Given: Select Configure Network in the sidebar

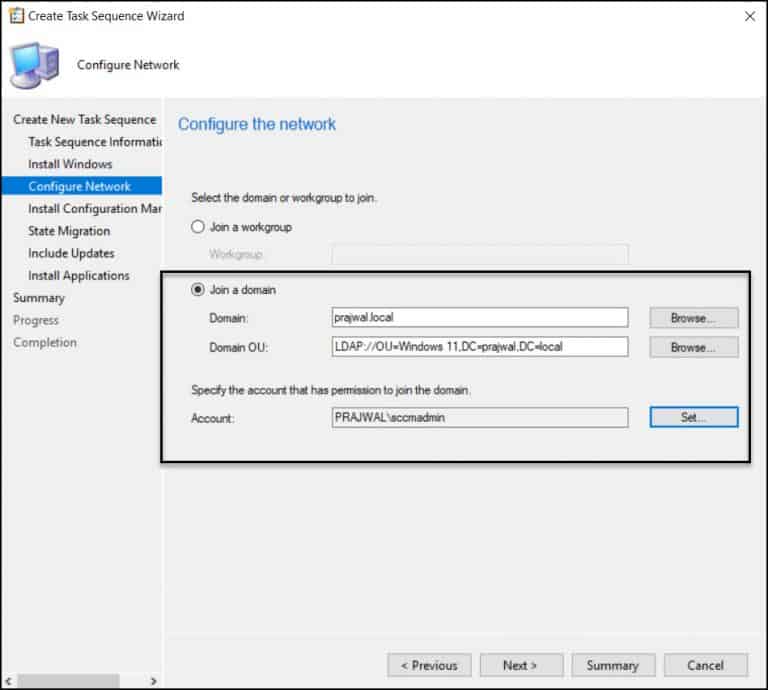Looking at the screenshot, I should (82, 186).
